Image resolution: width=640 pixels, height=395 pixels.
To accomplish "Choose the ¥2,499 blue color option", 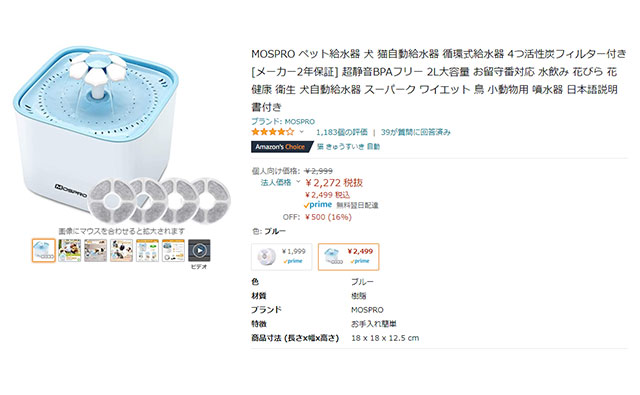I will (349, 257).
